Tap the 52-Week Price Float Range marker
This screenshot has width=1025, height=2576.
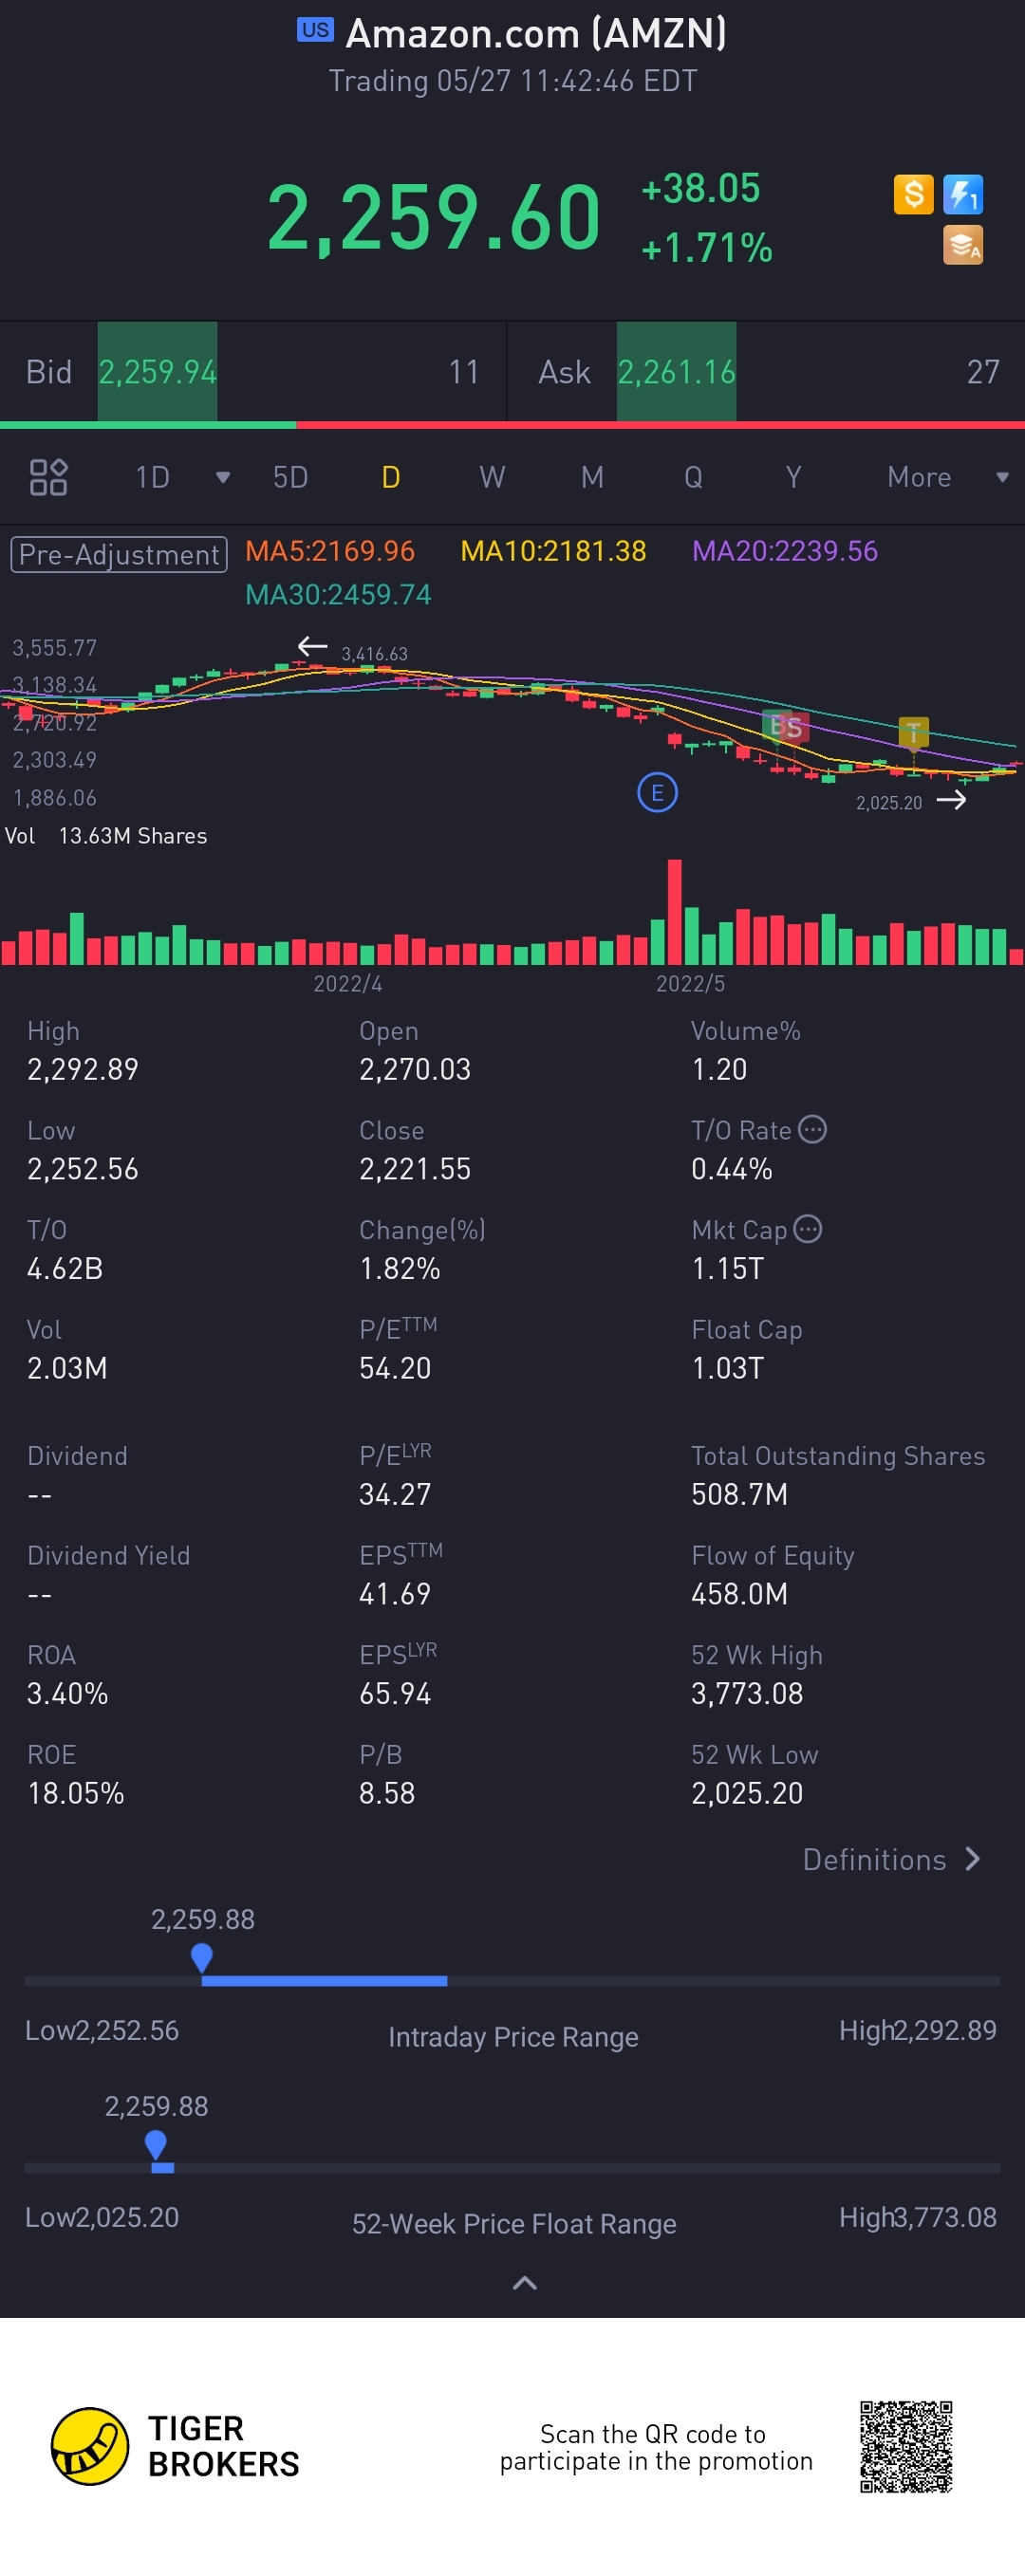click(x=156, y=2144)
